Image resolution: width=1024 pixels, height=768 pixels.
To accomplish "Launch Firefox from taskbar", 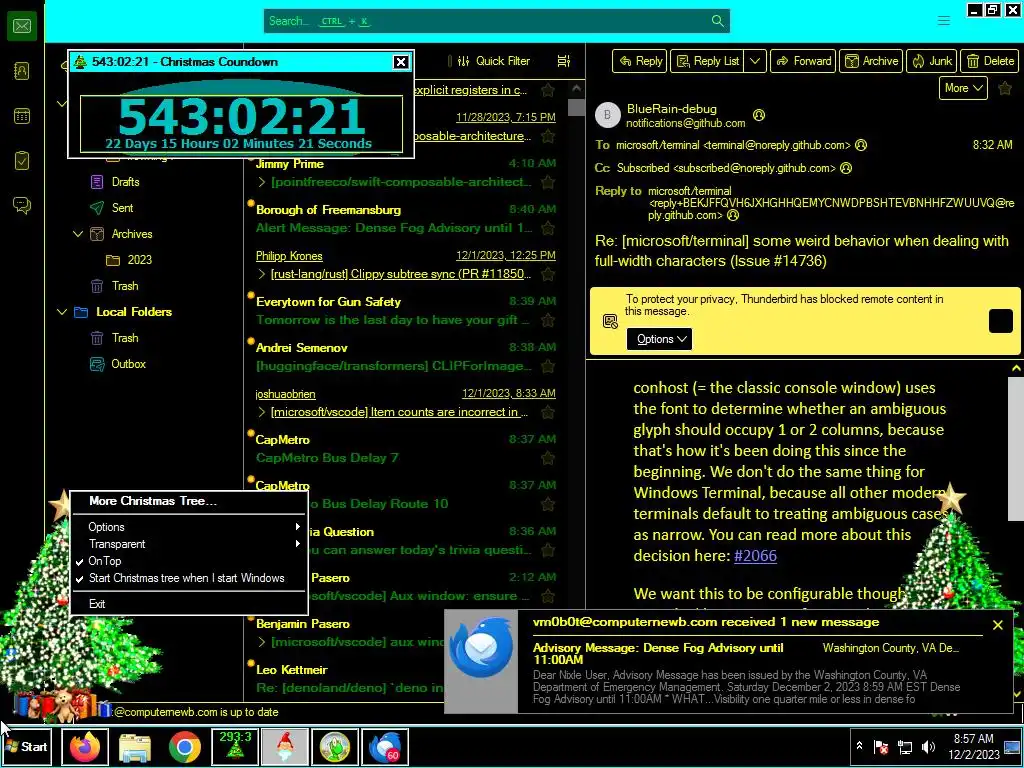I will pyautogui.click(x=85, y=746).
